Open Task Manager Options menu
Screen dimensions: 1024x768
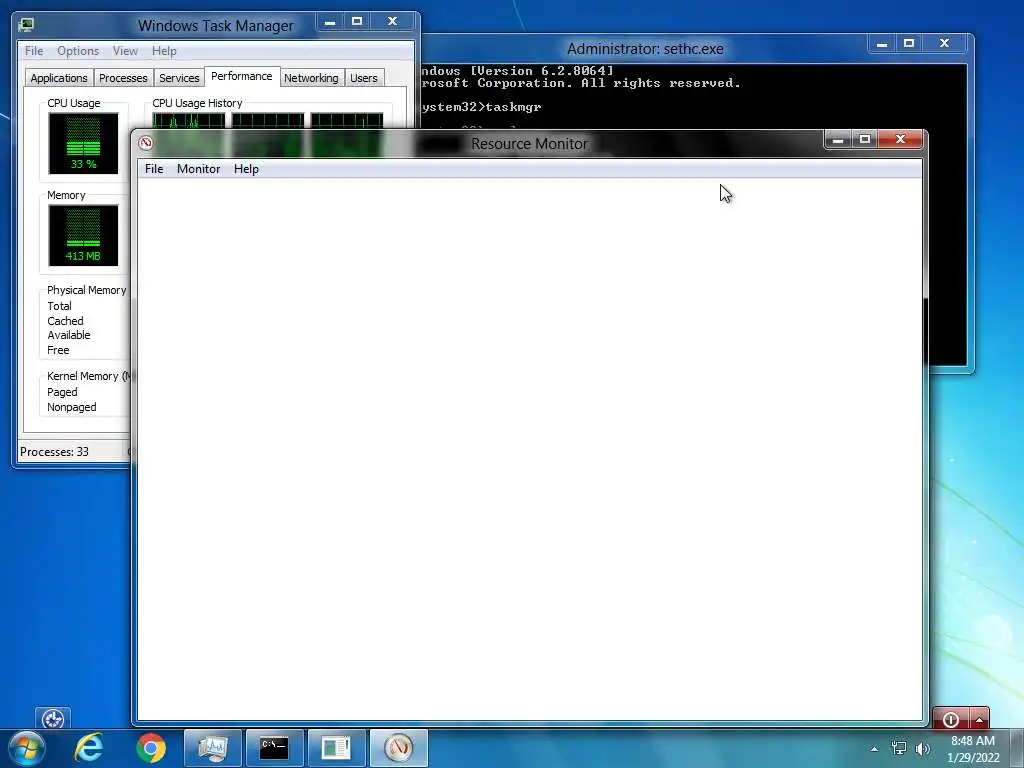pos(78,51)
